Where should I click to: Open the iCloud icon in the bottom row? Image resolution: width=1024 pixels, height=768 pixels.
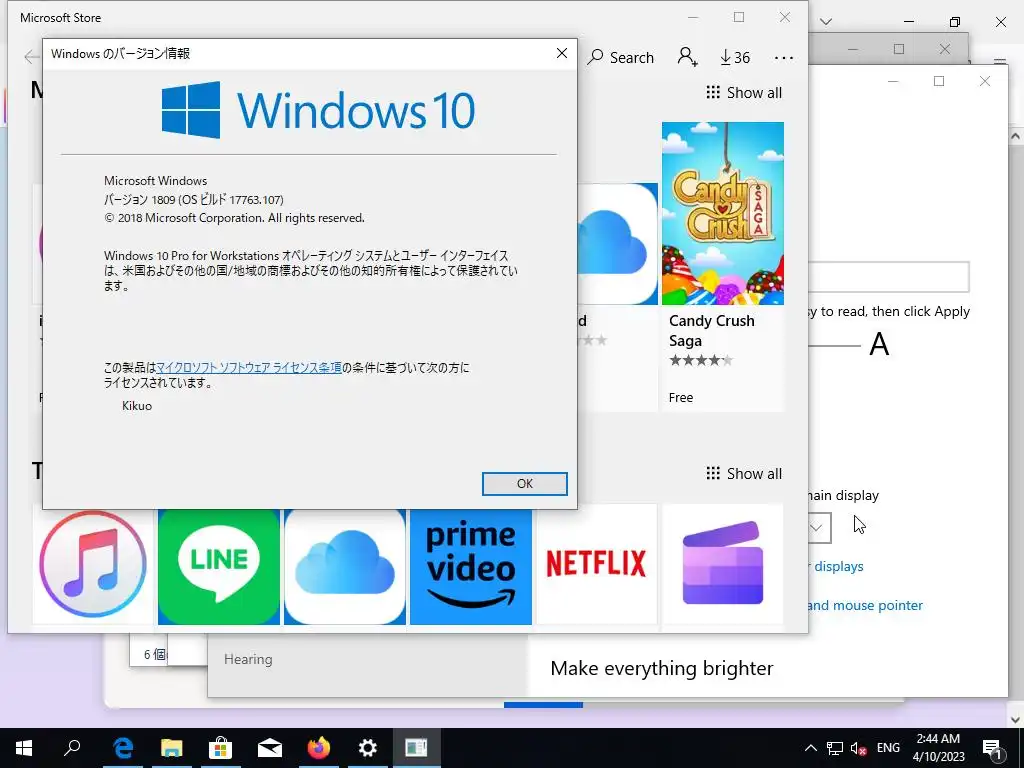345,567
